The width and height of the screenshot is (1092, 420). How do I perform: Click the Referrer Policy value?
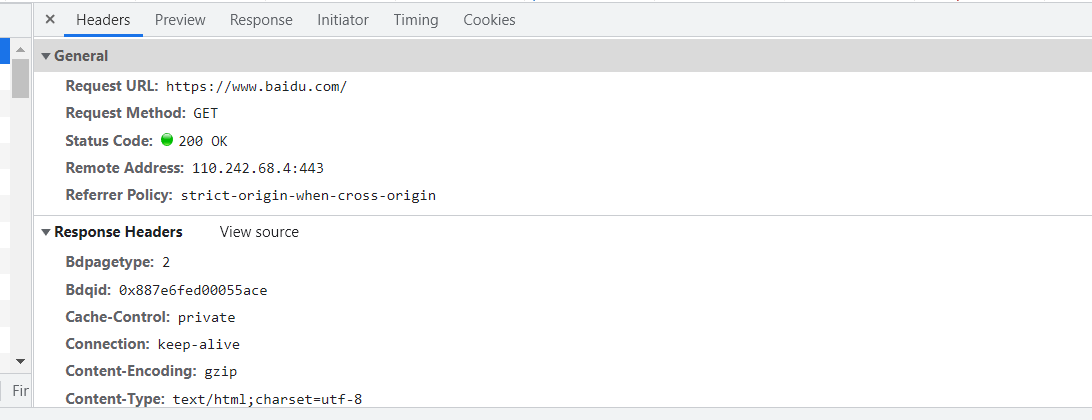pyautogui.click(x=308, y=196)
